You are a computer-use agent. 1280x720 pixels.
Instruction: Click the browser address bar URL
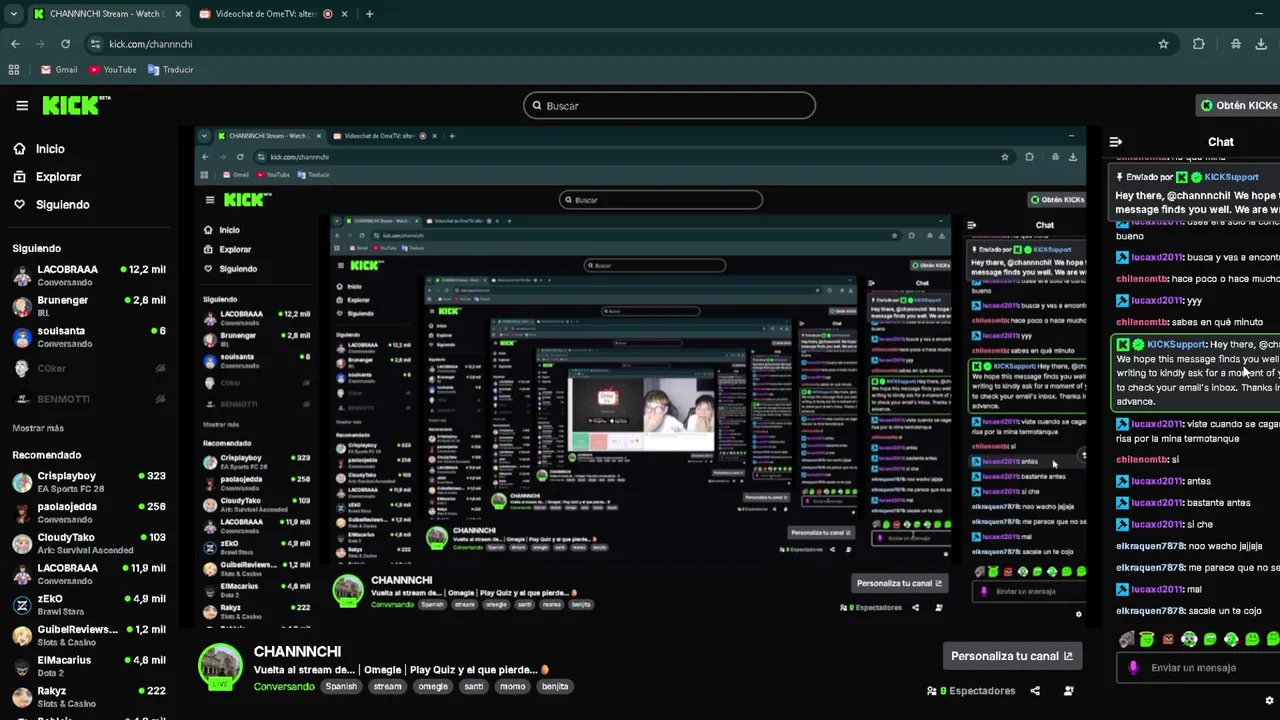(x=151, y=44)
